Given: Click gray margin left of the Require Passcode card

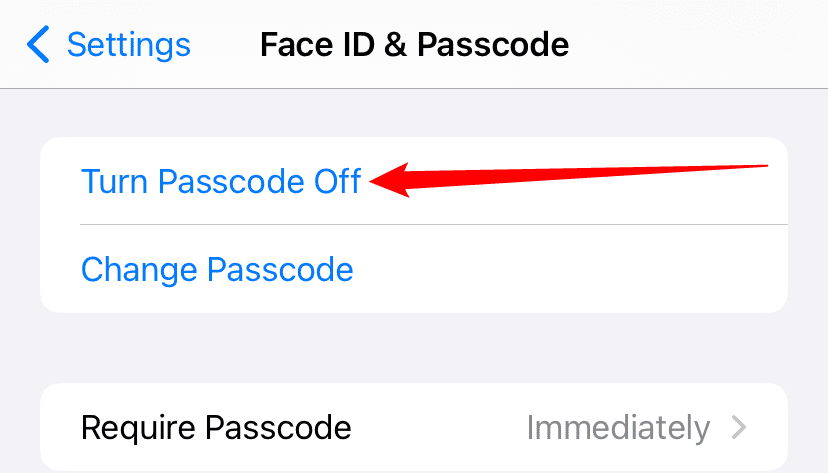Looking at the screenshot, I should click(x=19, y=428).
